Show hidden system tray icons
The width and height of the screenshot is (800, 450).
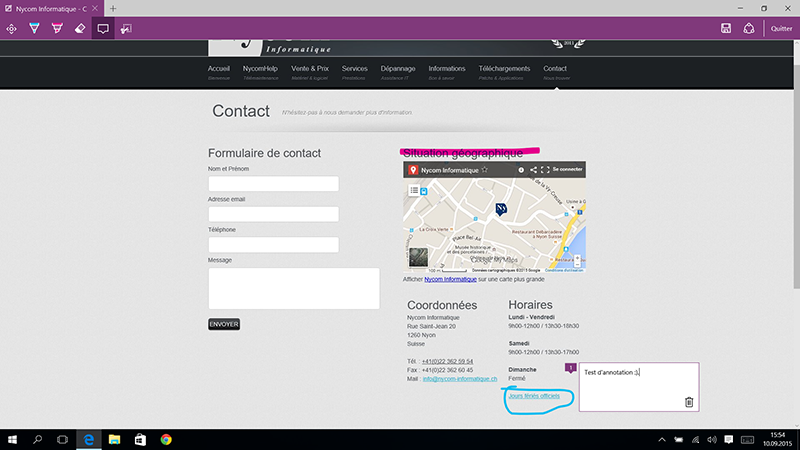662,439
